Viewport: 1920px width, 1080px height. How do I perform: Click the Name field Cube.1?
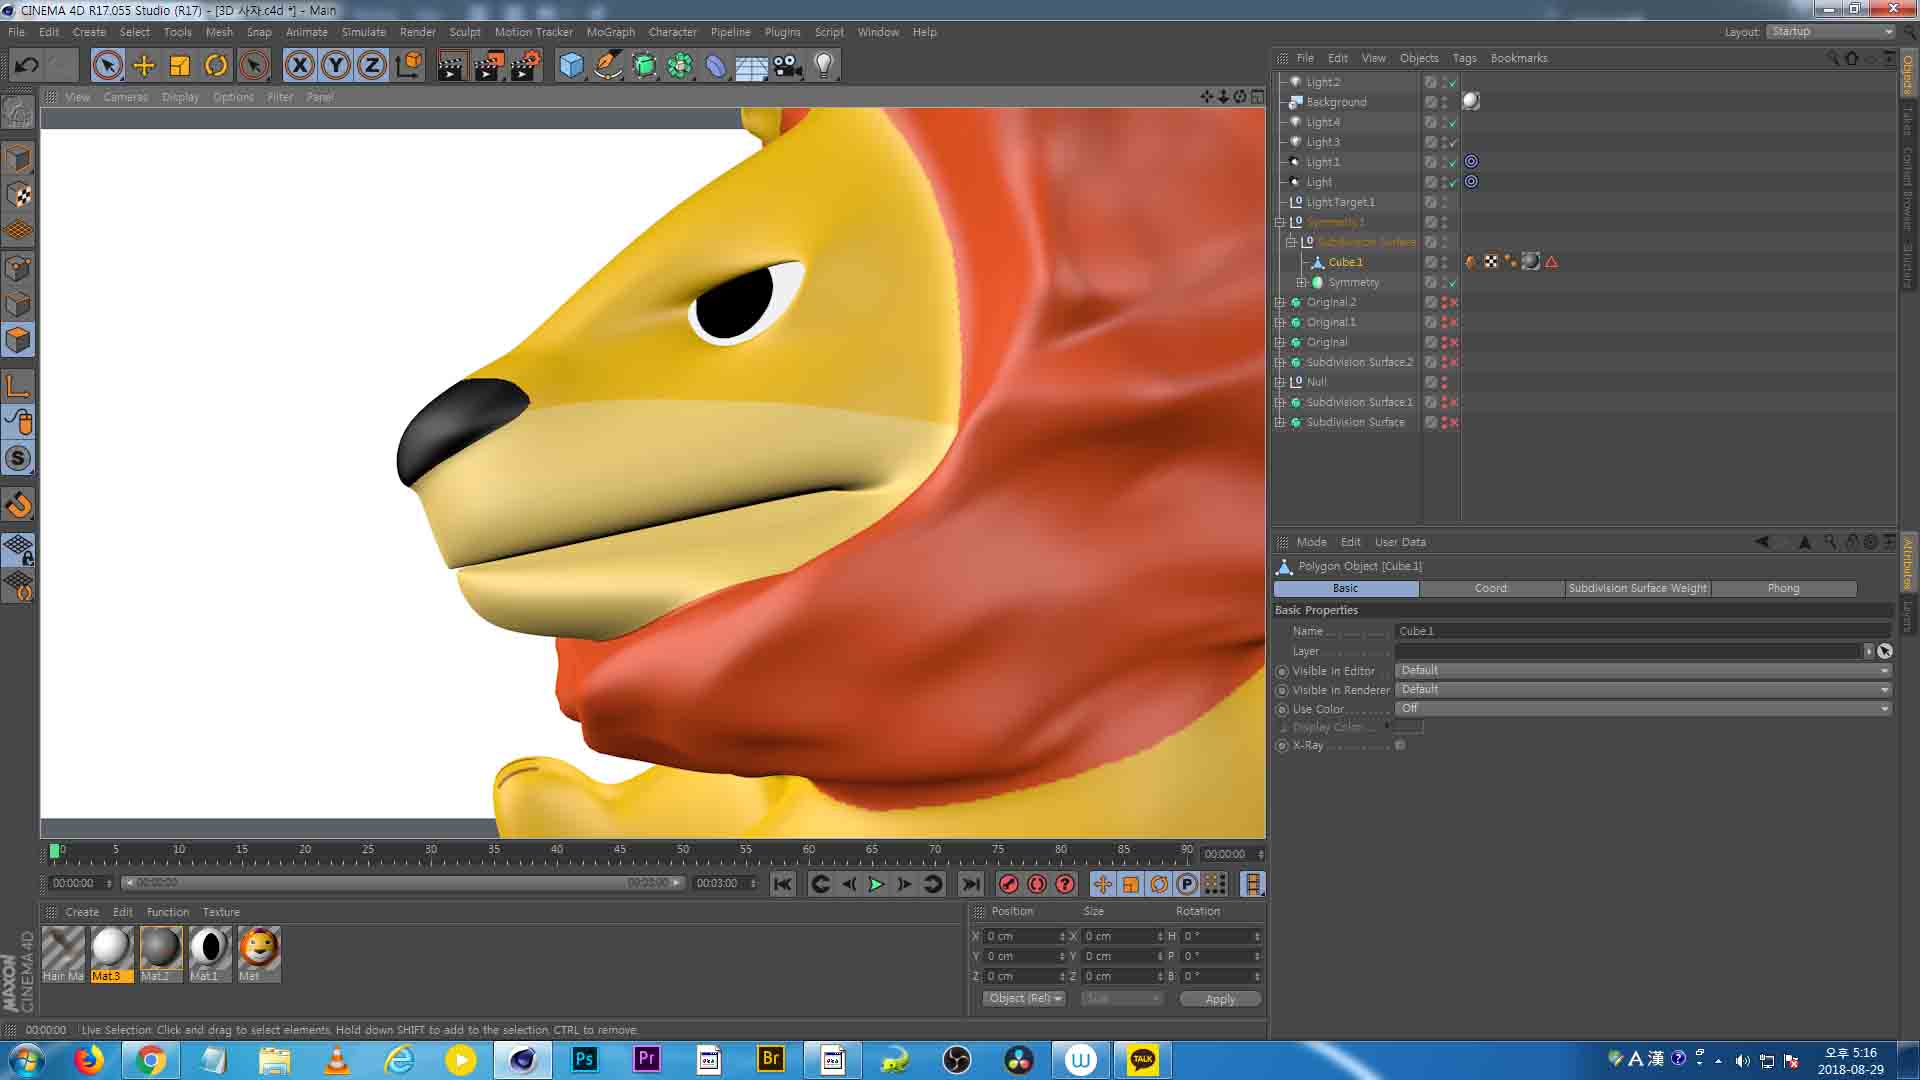click(1643, 631)
